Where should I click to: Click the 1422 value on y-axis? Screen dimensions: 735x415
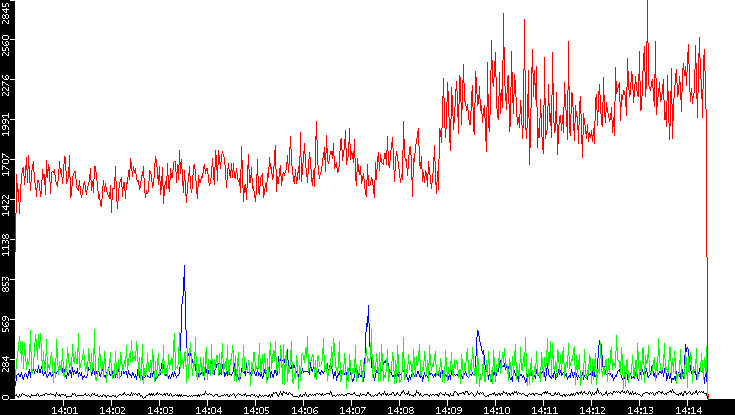(5, 204)
